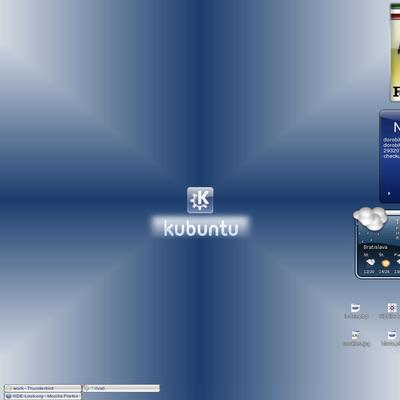Screen dimensions: 400x400
Task: Click the large cloud icon on weather widget
Action: point(370,218)
